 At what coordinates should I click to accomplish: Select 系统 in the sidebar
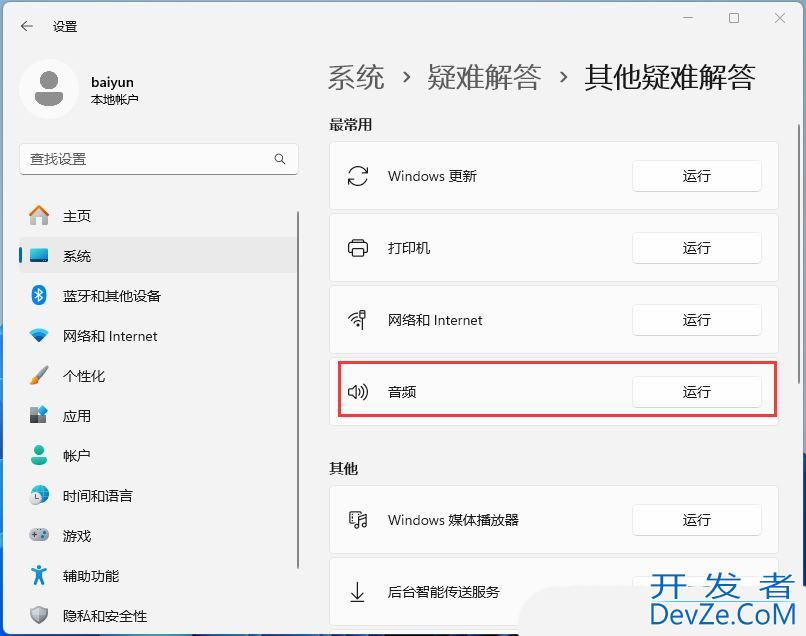(x=158, y=256)
